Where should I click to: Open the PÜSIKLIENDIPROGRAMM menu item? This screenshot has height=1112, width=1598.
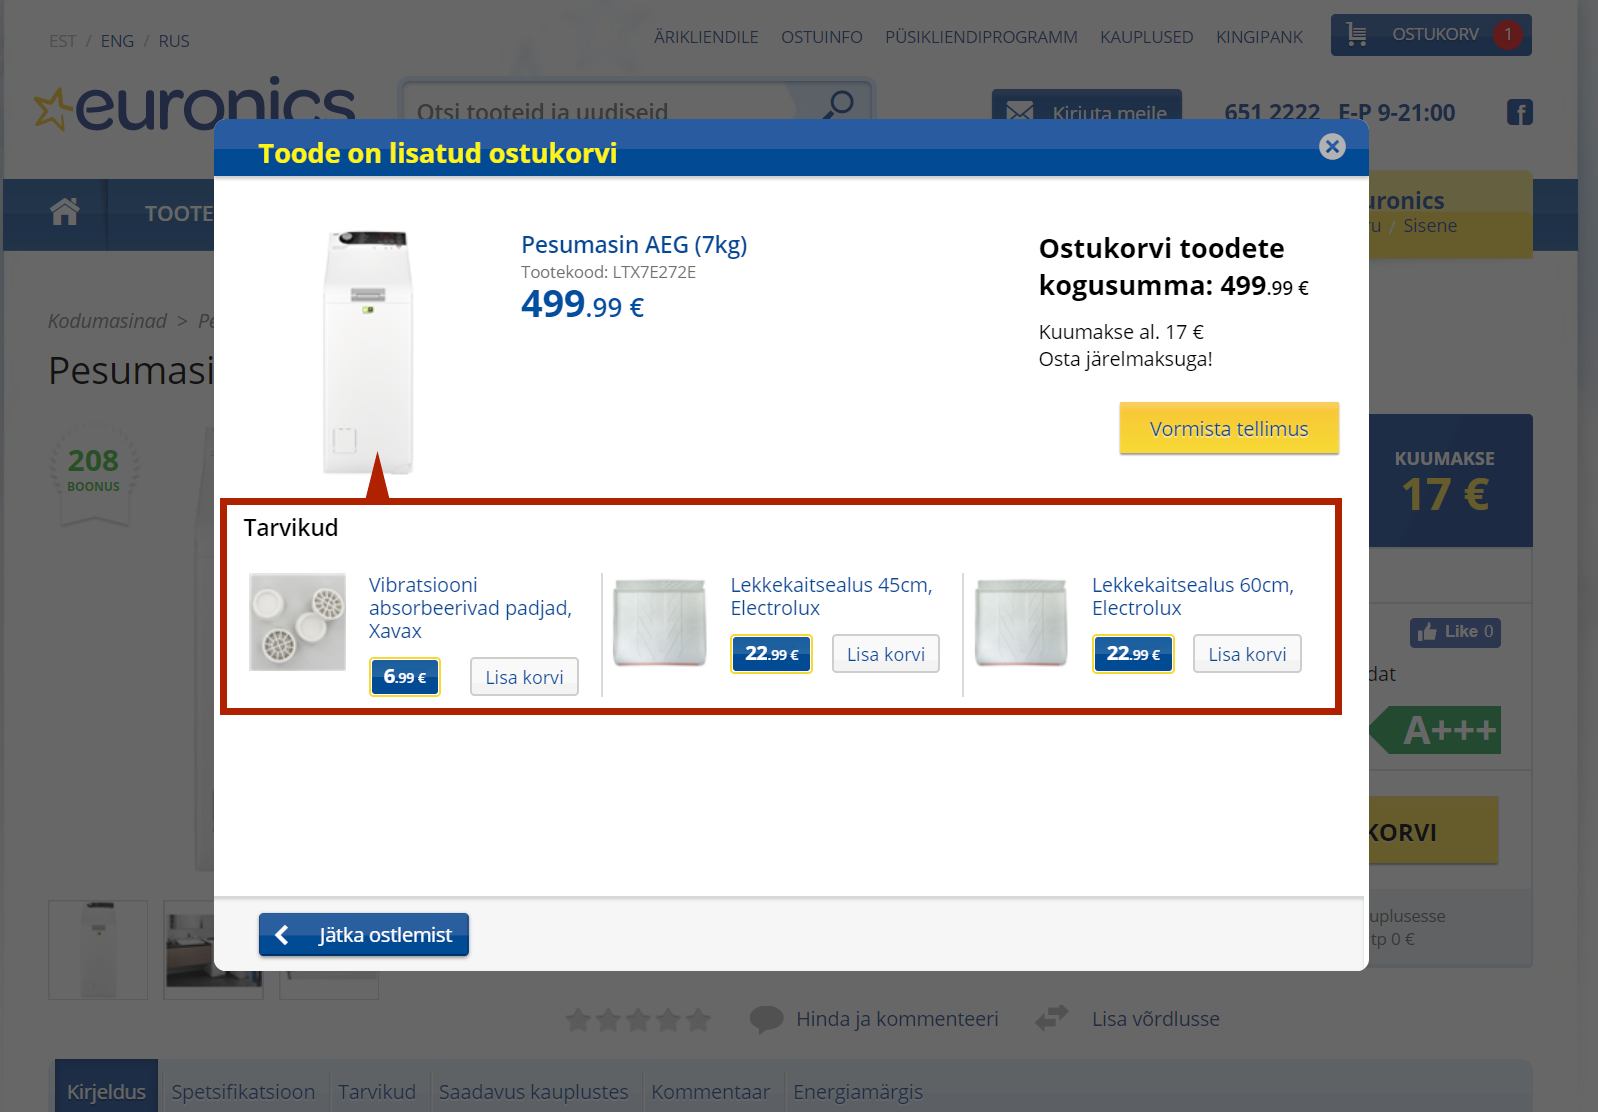pyautogui.click(x=981, y=37)
